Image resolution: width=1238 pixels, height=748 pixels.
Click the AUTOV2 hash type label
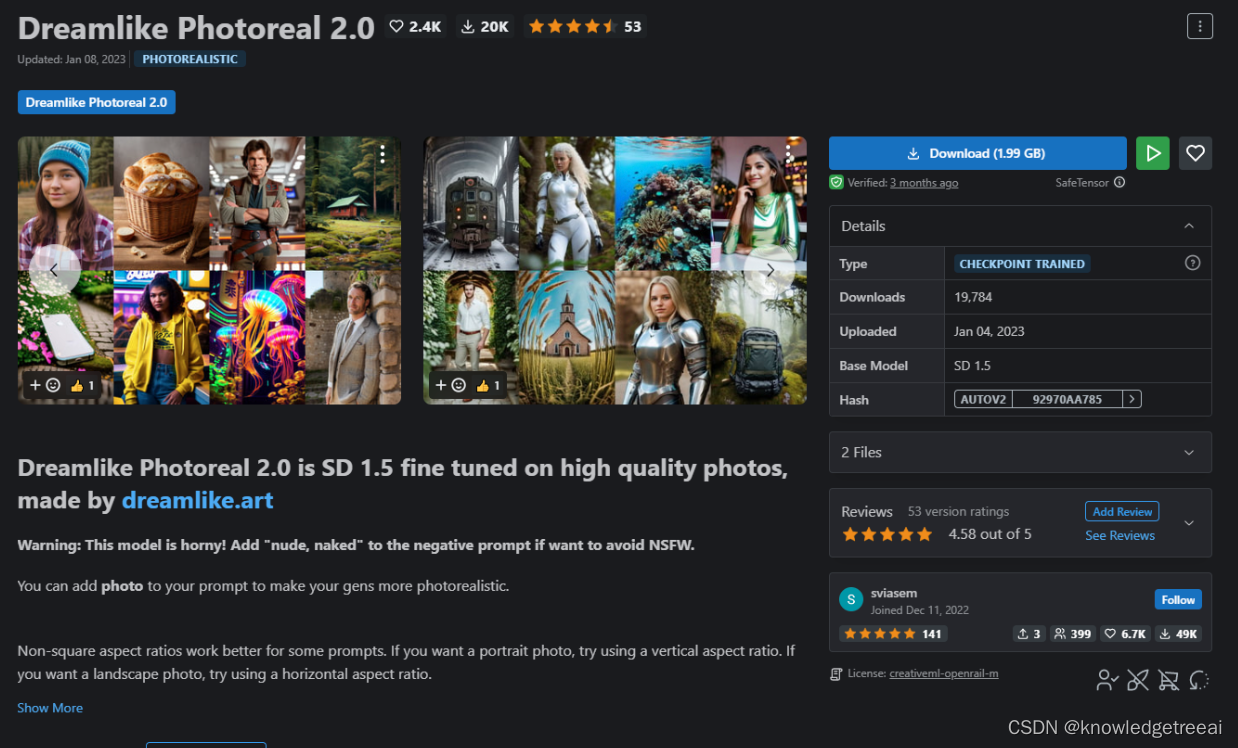tap(983, 399)
